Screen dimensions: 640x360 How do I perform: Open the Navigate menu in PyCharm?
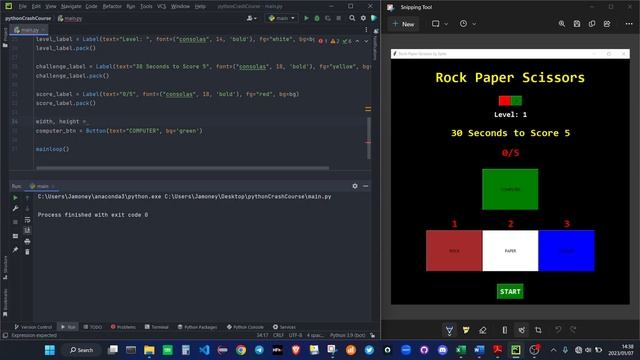(71, 7)
